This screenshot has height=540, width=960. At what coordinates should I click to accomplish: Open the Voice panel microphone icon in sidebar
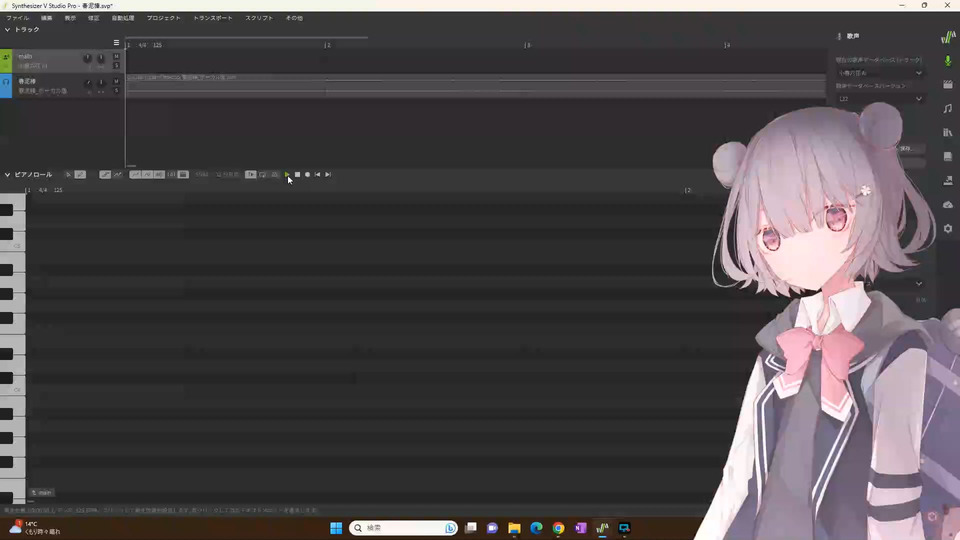point(948,61)
